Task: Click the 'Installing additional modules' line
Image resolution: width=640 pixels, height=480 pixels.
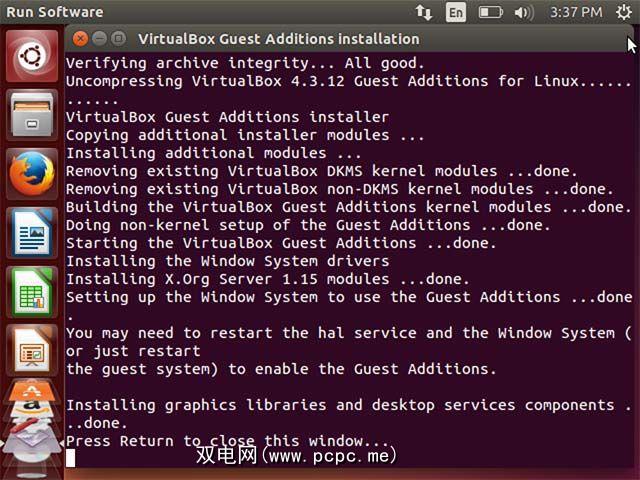Action: pos(214,153)
